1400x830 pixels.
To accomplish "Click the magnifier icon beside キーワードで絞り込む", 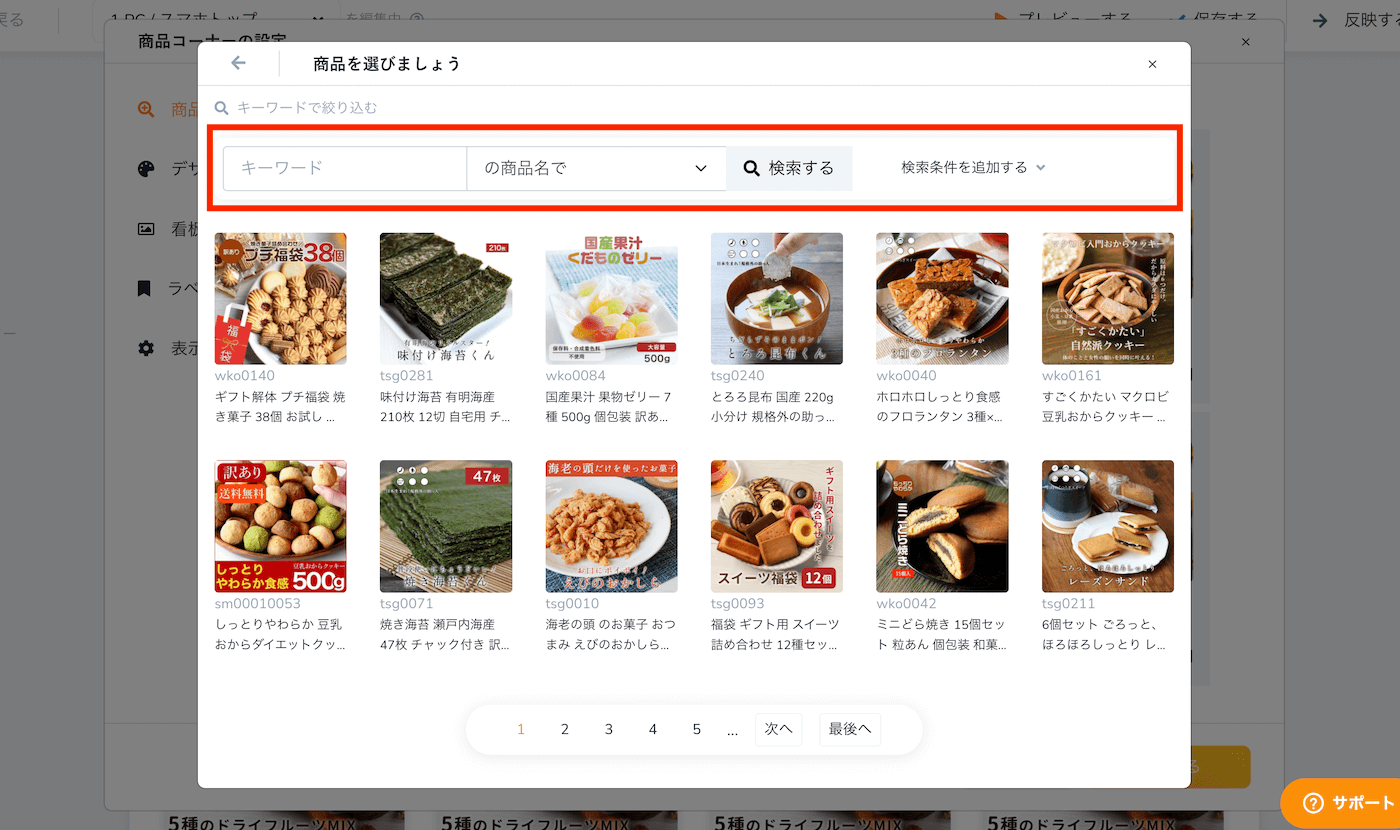I will tap(221, 108).
